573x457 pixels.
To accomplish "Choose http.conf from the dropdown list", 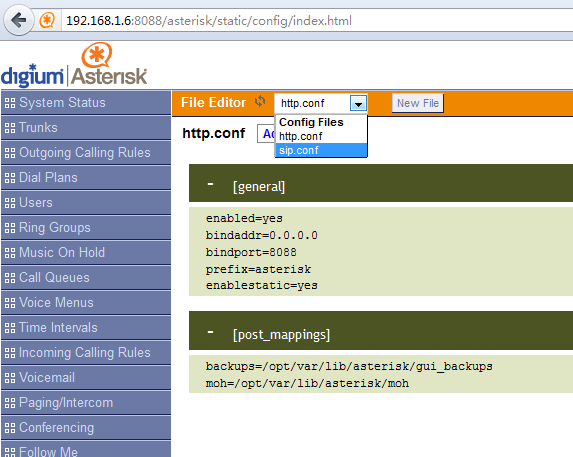I will 321,136.
